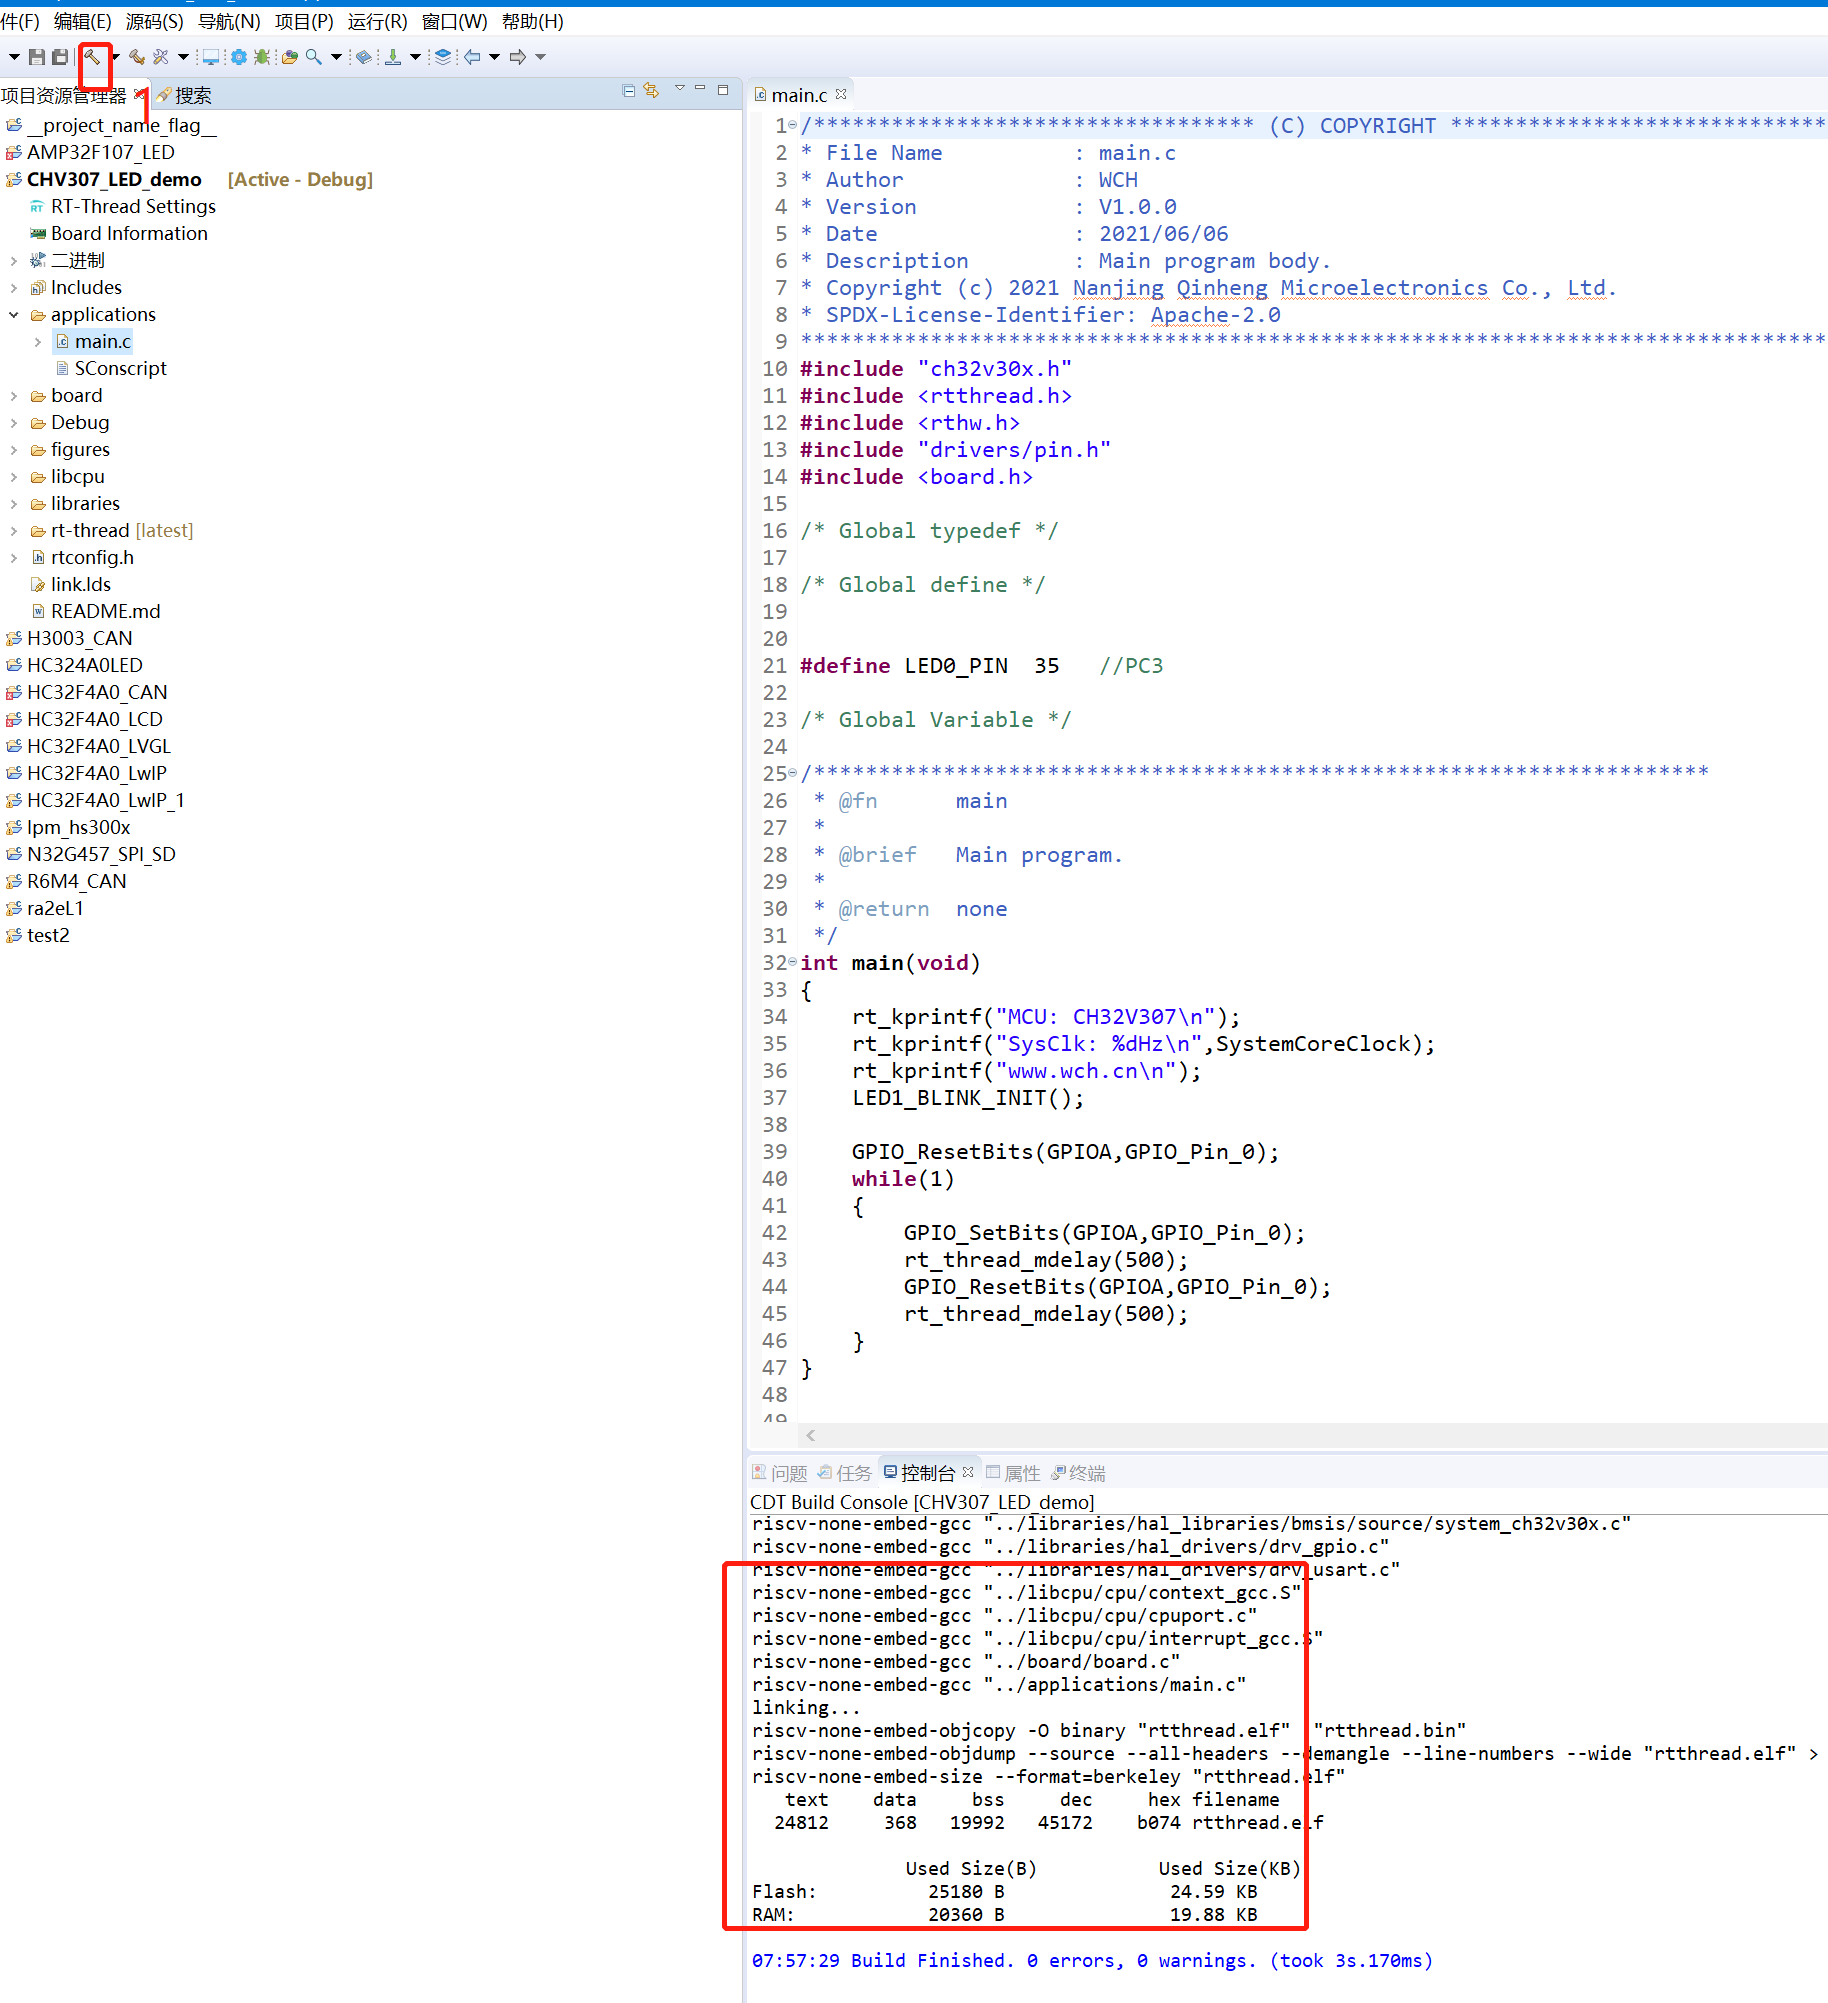Fold the main function at line 32
This screenshot has height=2003, width=1828.
pyautogui.click(x=793, y=962)
